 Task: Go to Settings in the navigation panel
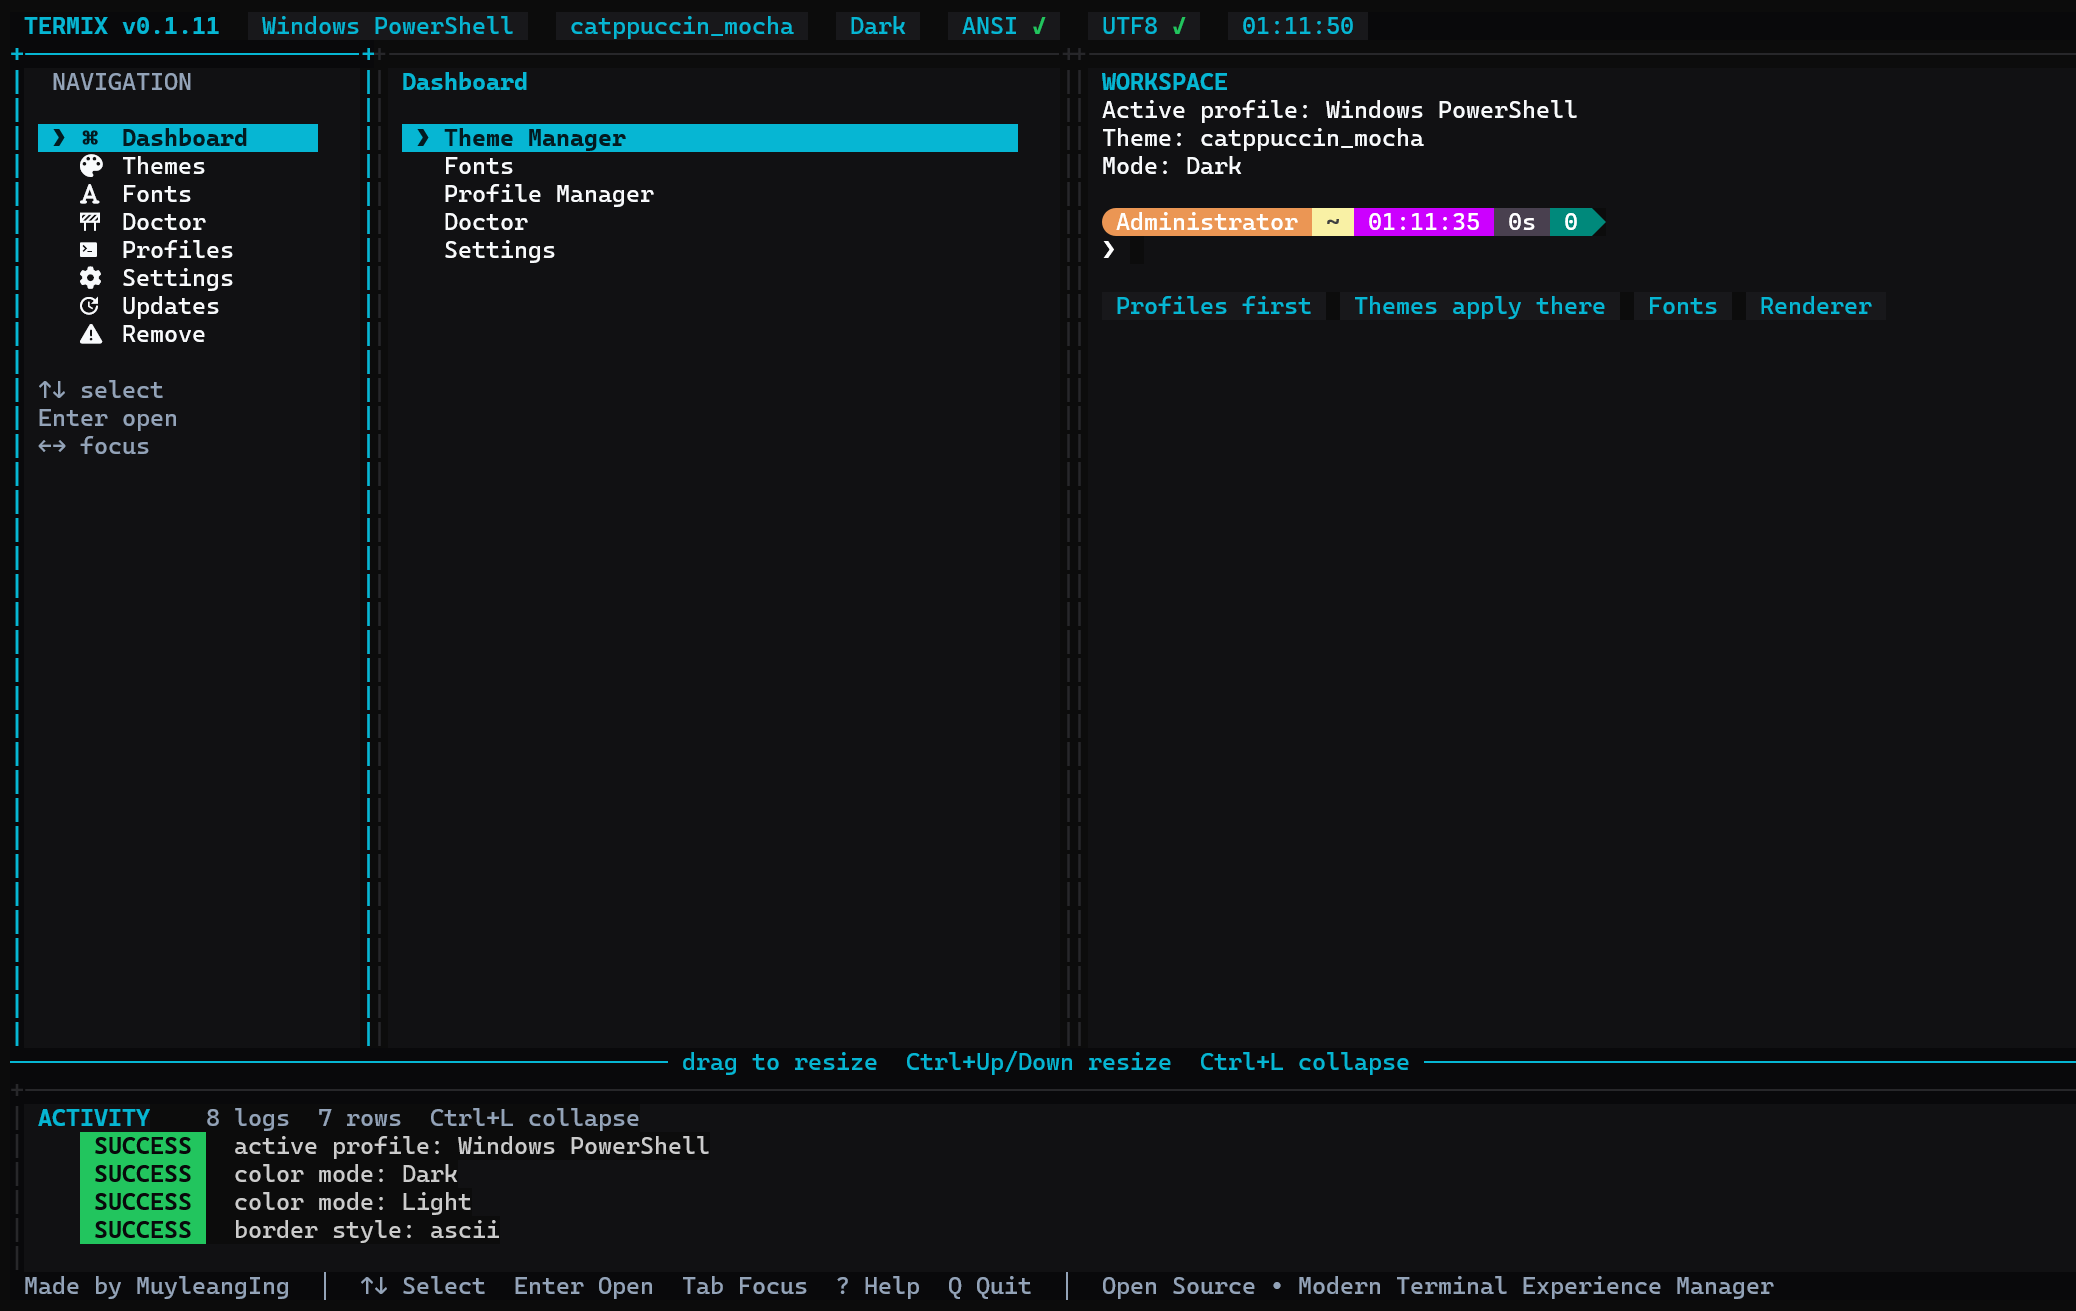point(177,278)
